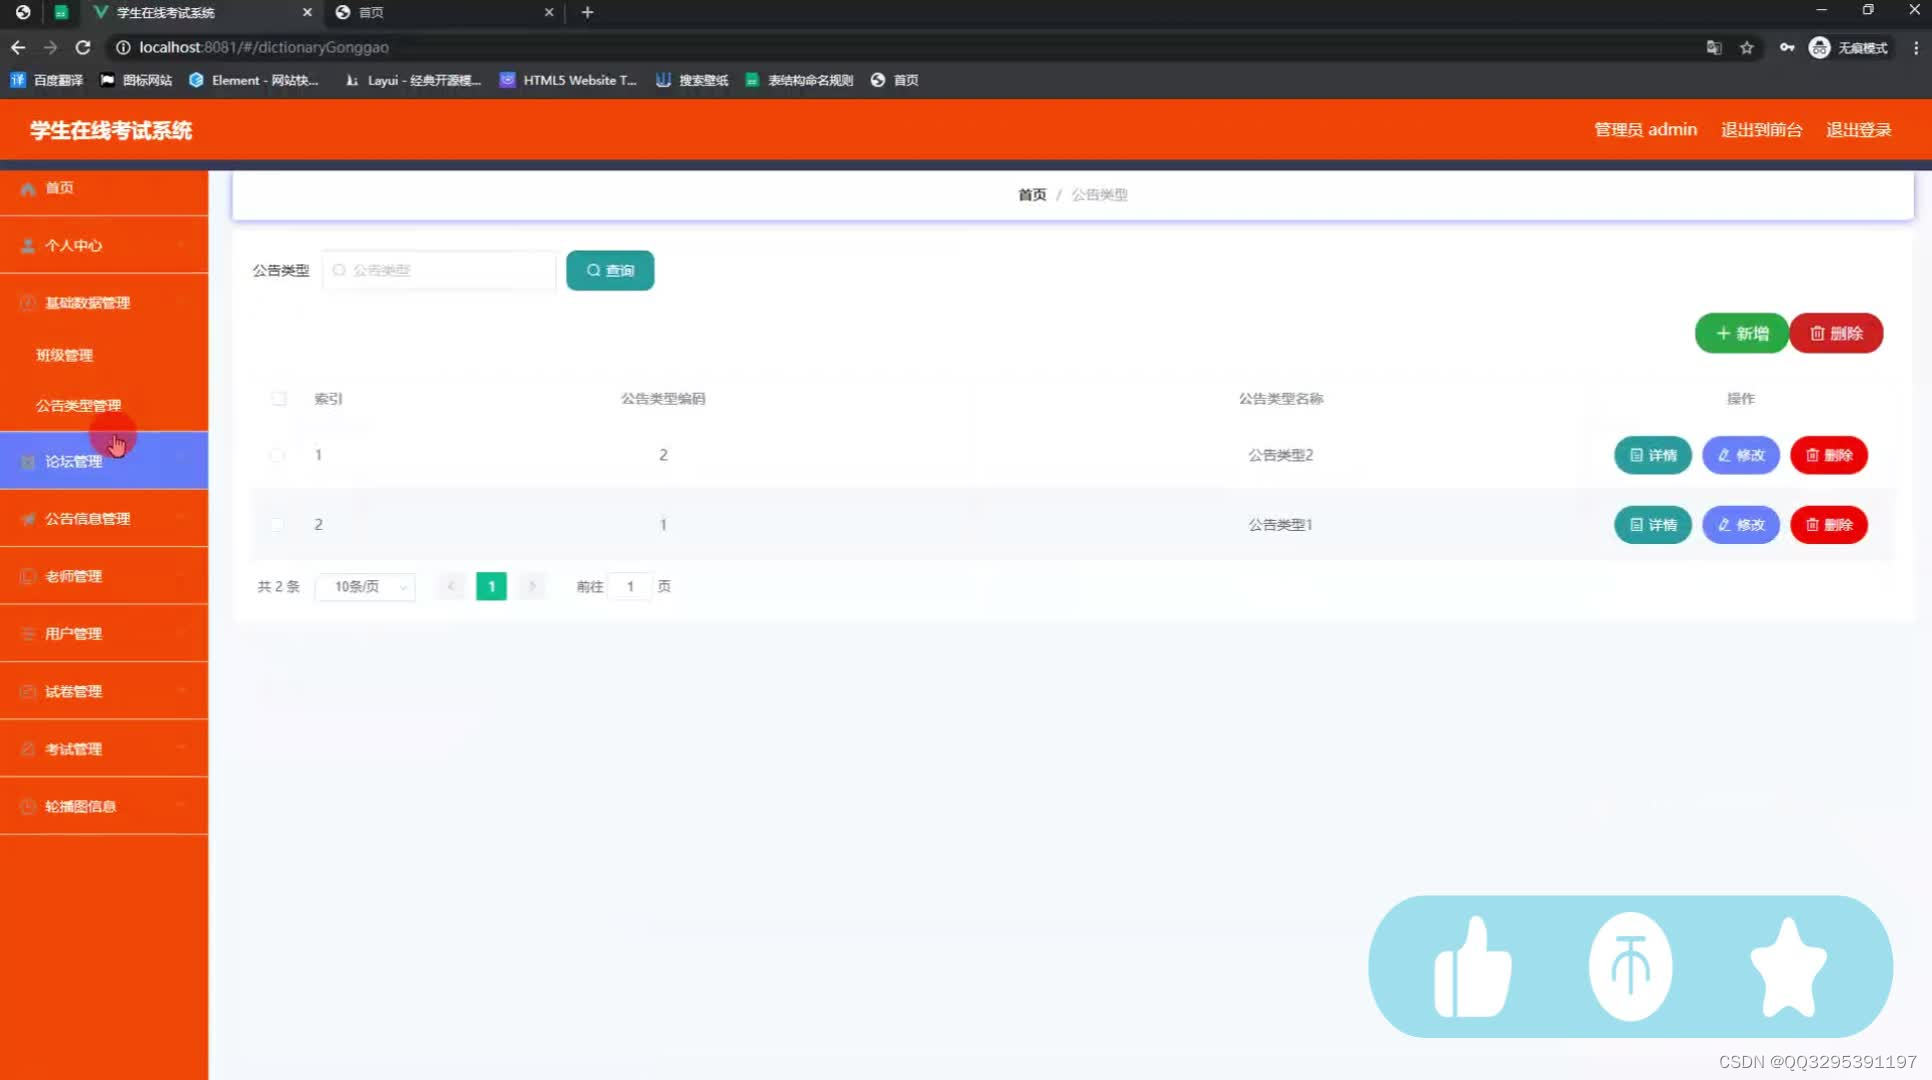The width and height of the screenshot is (1932, 1080).
Task: Click the 修改 icon for 公告类型2
Action: pyautogui.click(x=1740, y=454)
